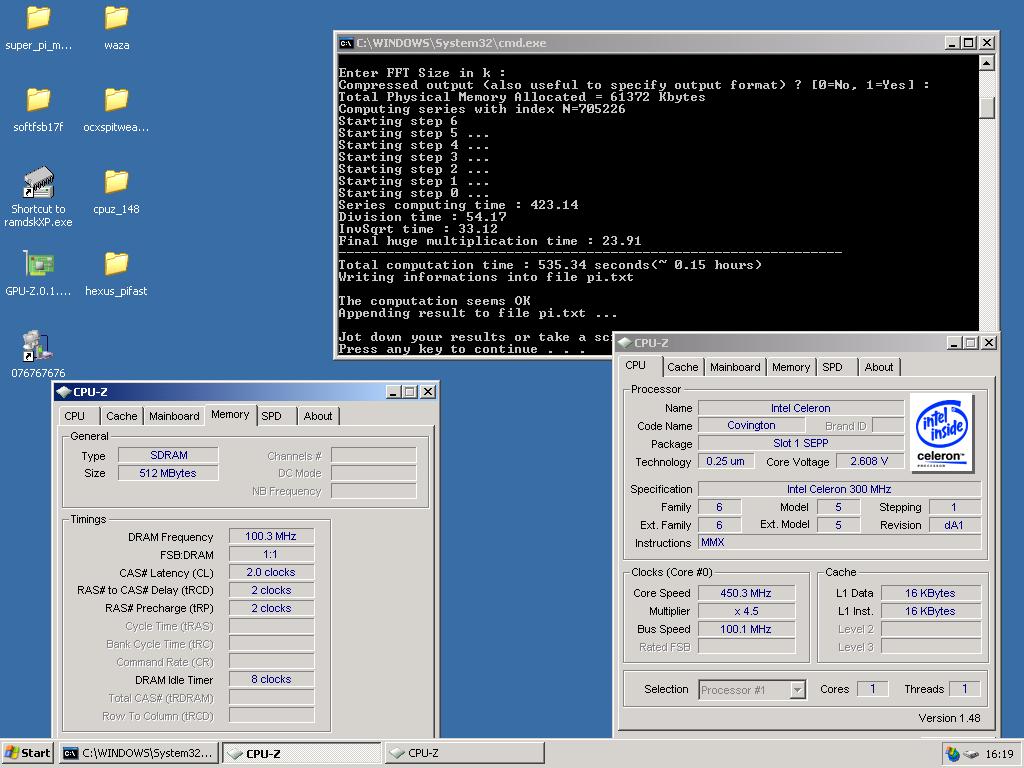Click the cmd.exe title bar icon

pos(346,43)
